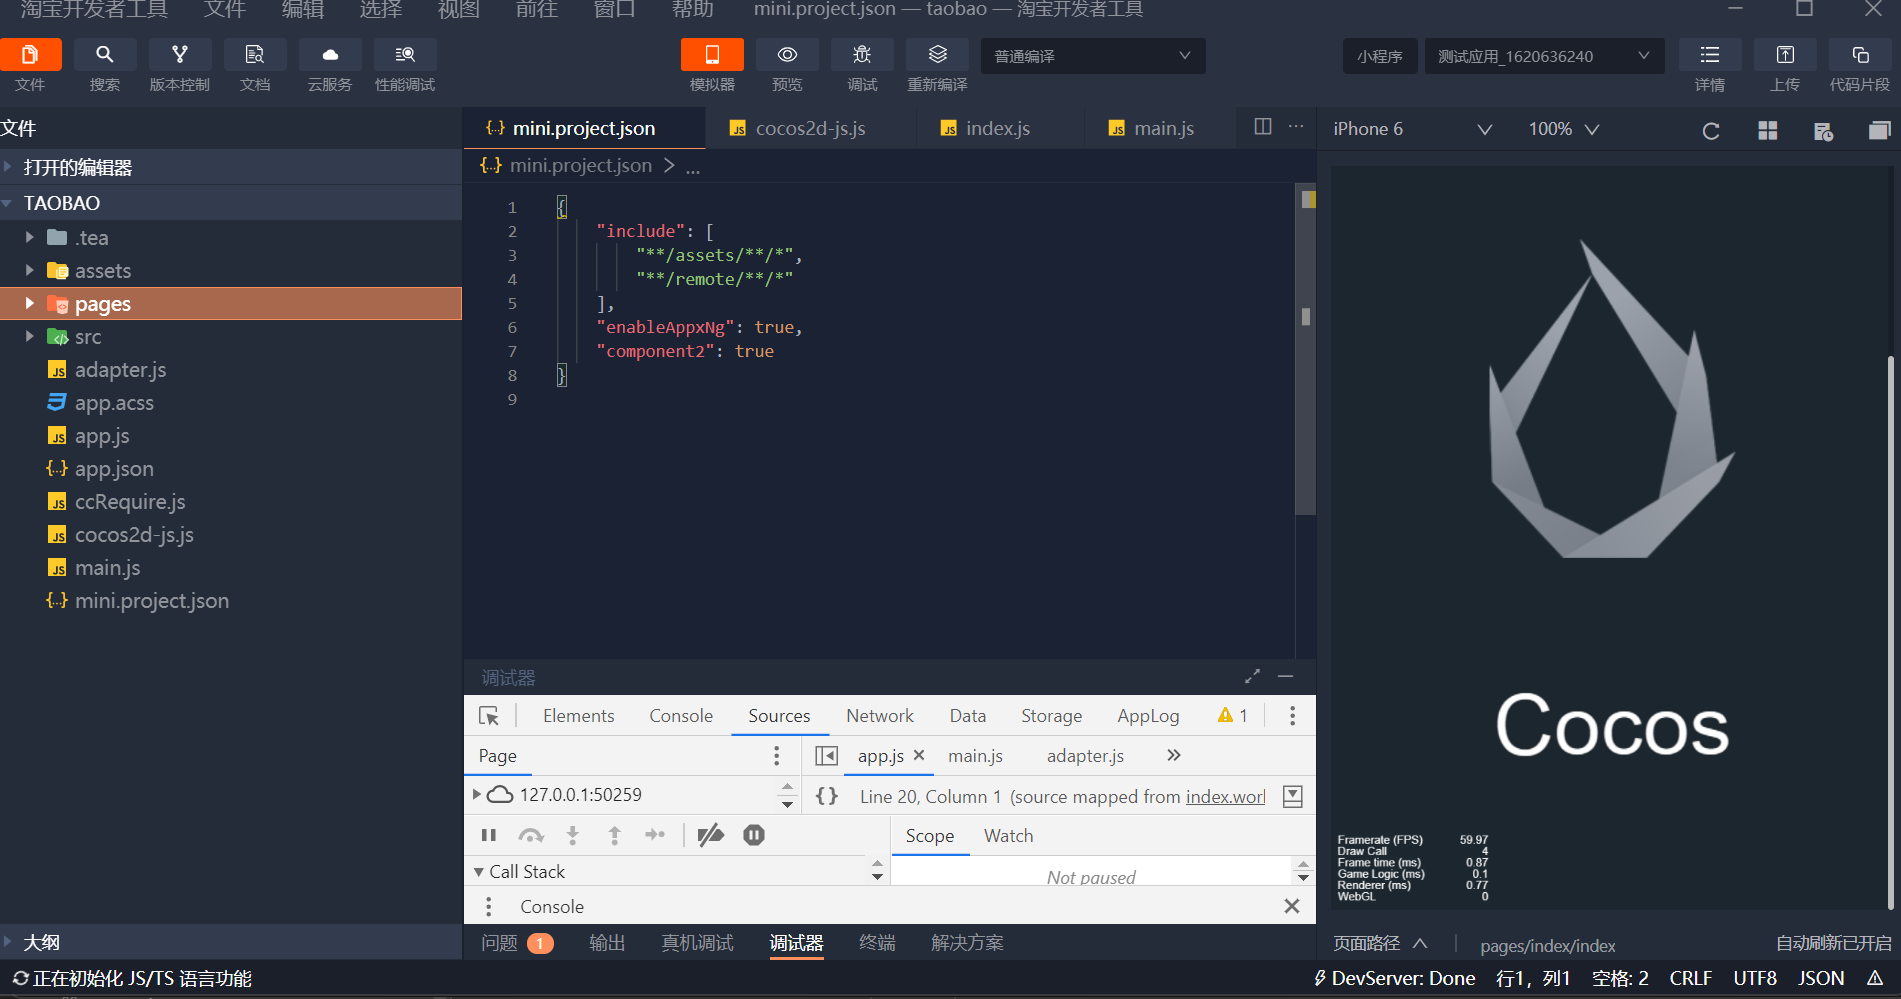The width and height of the screenshot is (1901, 999).
Task: Pretty print source with braces icon
Action: click(827, 796)
